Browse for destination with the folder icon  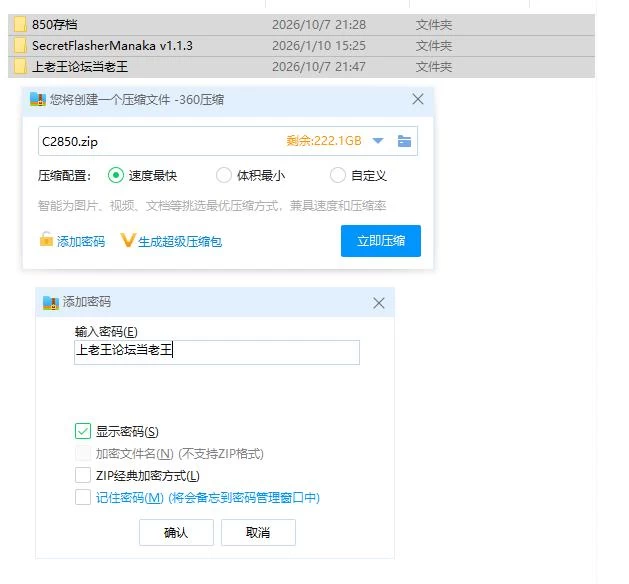(x=404, y=141)
